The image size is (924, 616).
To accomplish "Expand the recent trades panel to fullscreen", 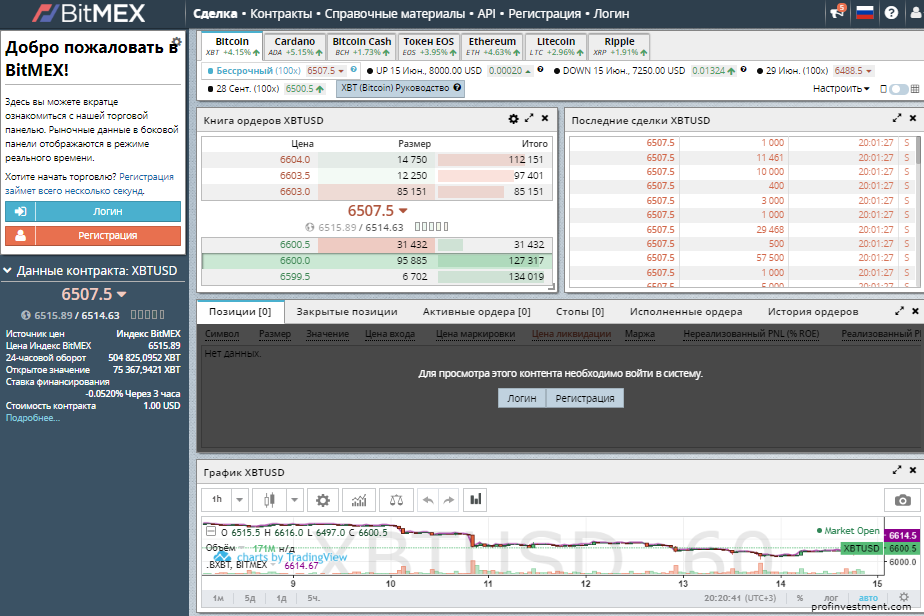I will click(x=897, y=118).
